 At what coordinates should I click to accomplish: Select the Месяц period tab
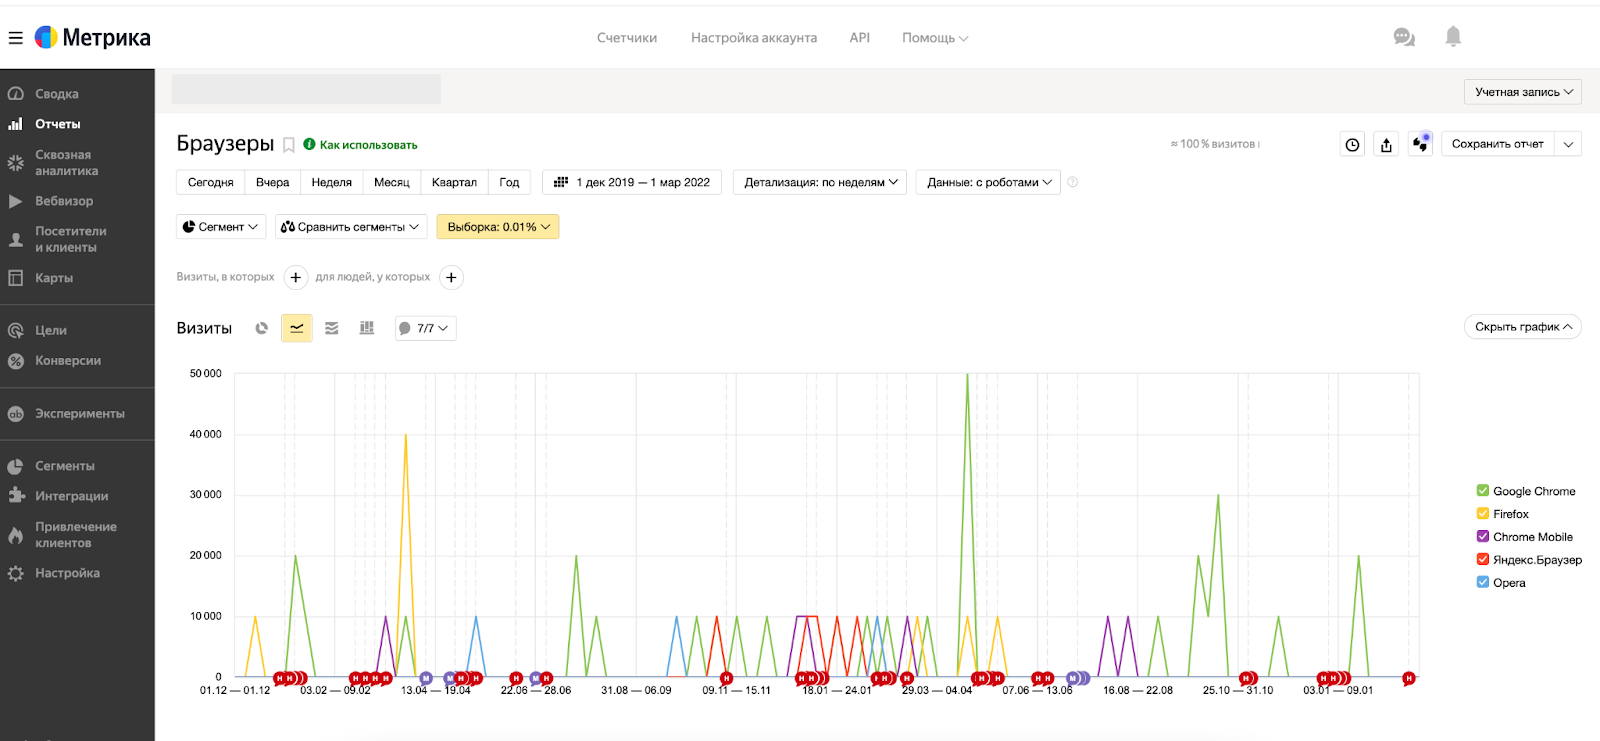[x=392, y=182]
